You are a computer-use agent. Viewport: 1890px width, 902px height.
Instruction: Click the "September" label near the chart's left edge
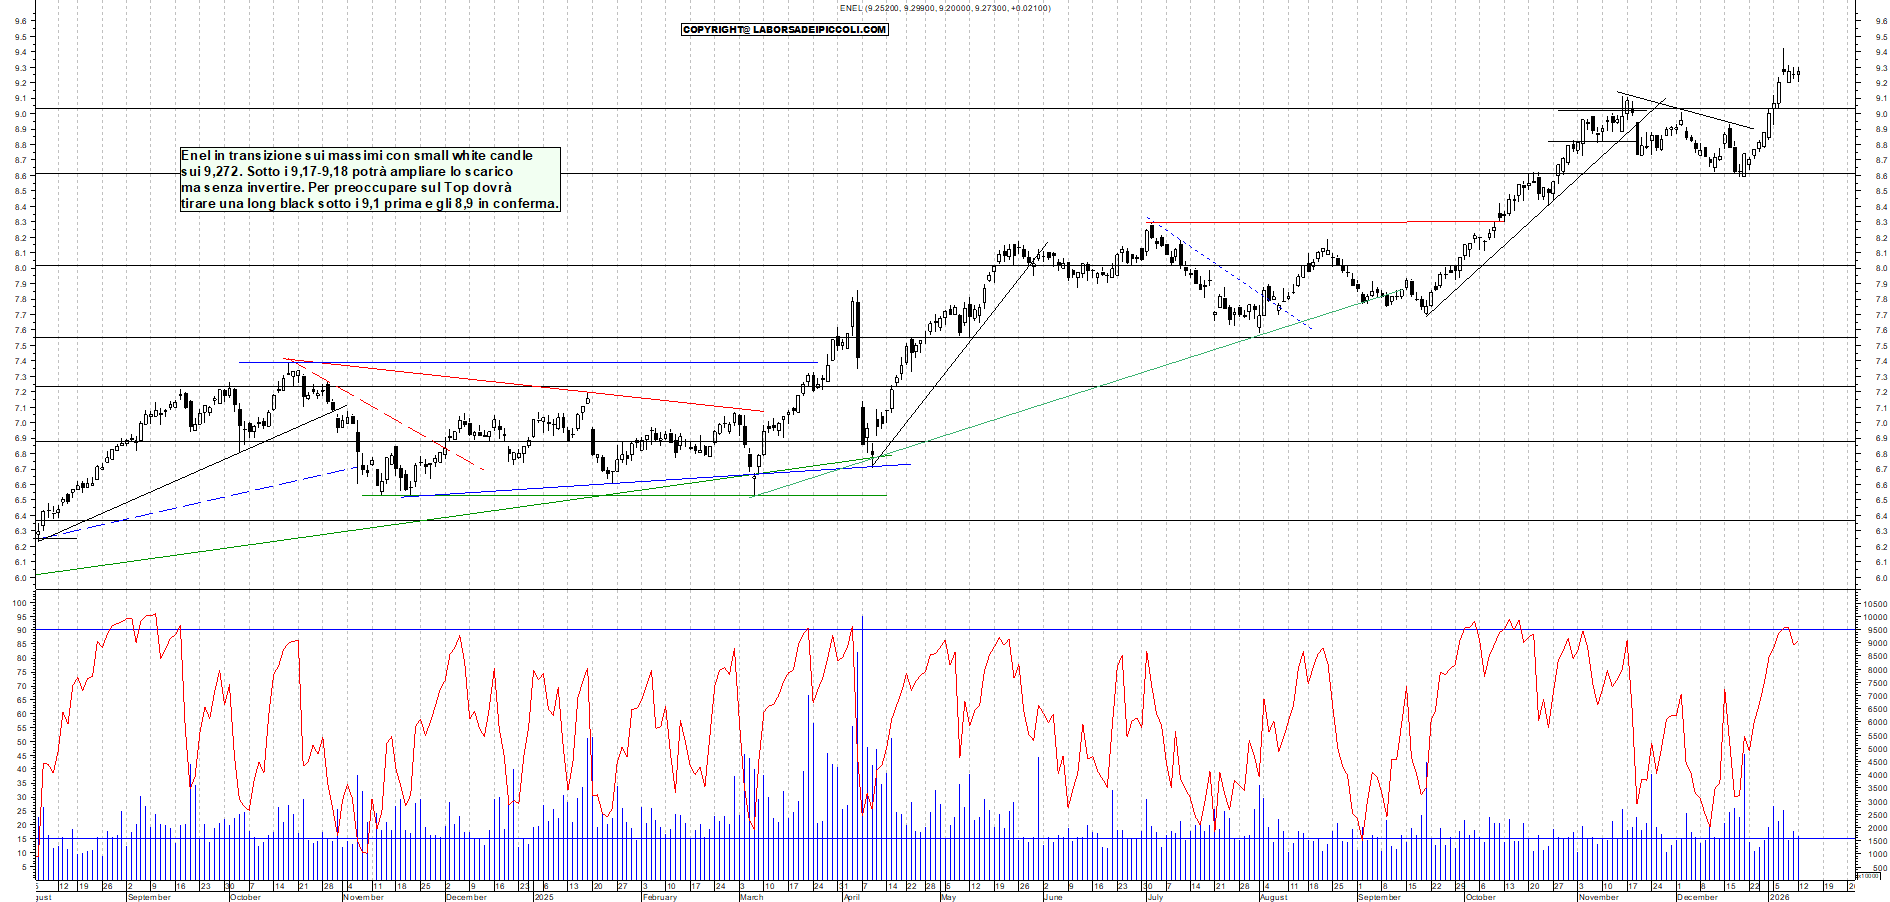pyautogui.click(x=149, y=897)
